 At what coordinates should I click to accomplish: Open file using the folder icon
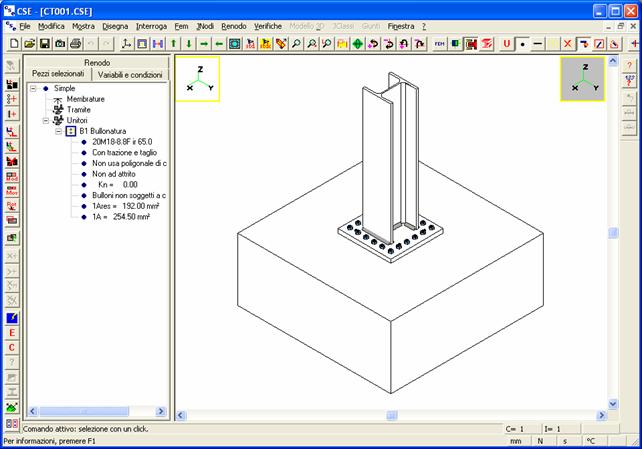(30, 44)
